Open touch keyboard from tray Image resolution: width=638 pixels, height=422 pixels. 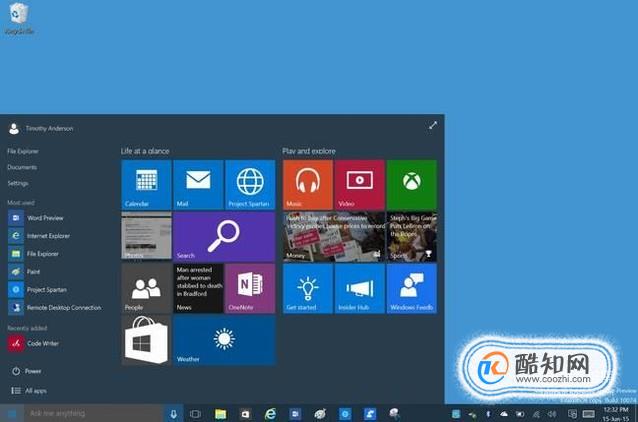tap(589, 414)
